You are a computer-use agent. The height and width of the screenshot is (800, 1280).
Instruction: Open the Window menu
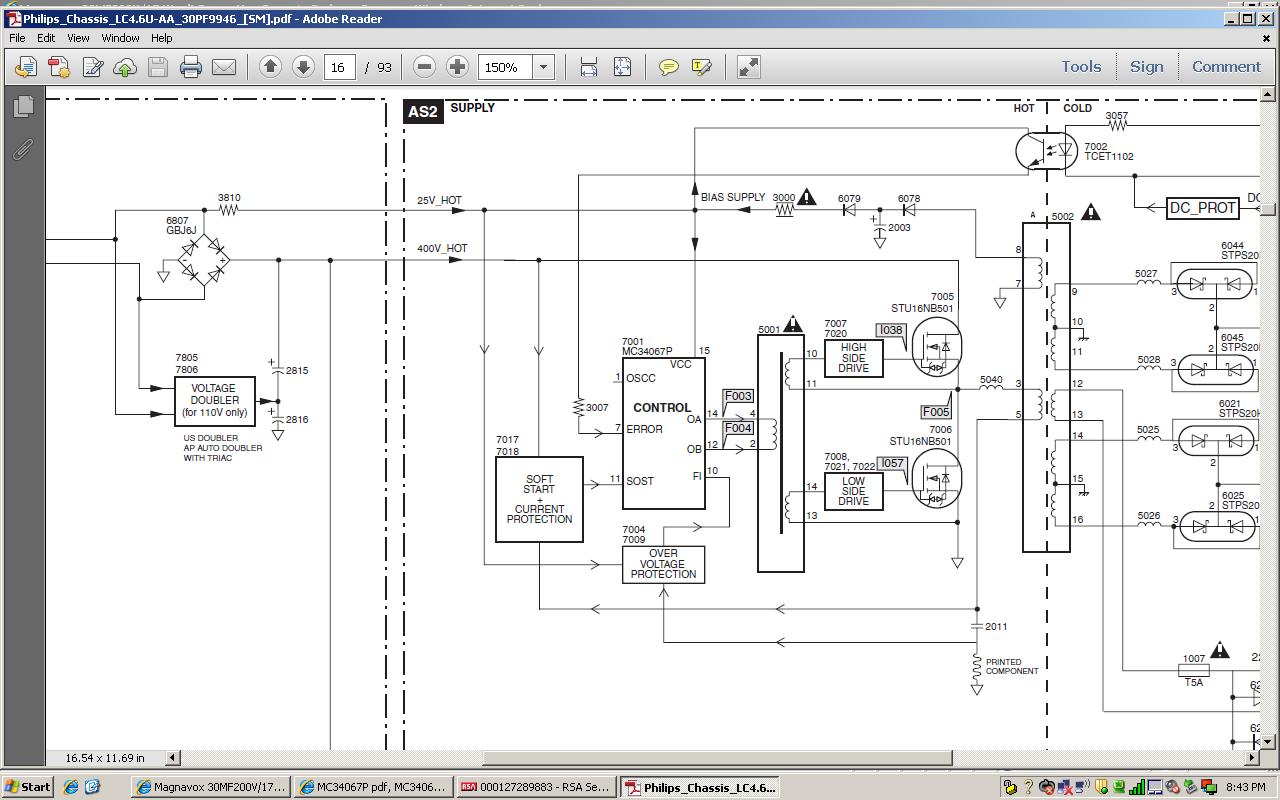(x=120, y=38)
